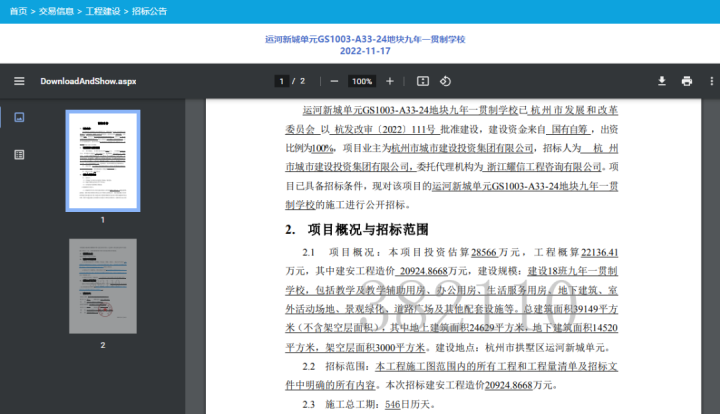Open the more actions menu
This screenshot has height=414, width=720.
coord(712,81)
